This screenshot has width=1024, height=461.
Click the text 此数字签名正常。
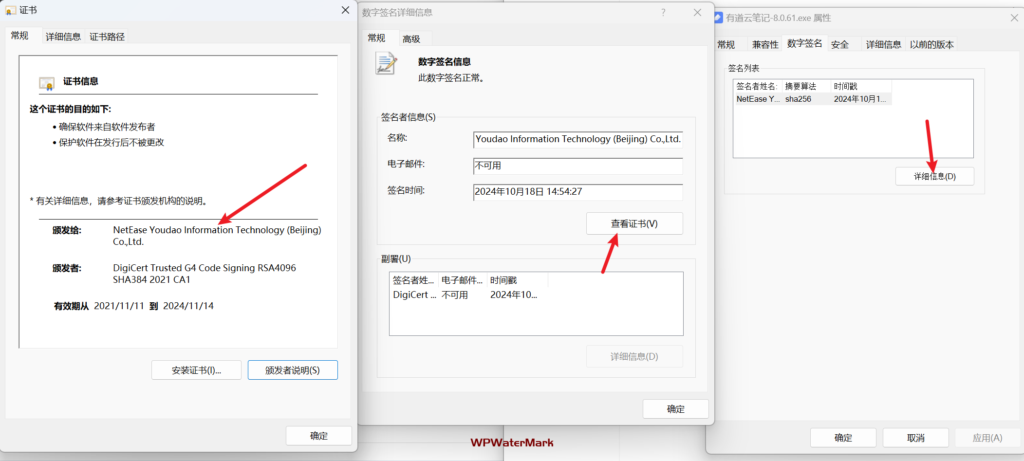[451, 78]
